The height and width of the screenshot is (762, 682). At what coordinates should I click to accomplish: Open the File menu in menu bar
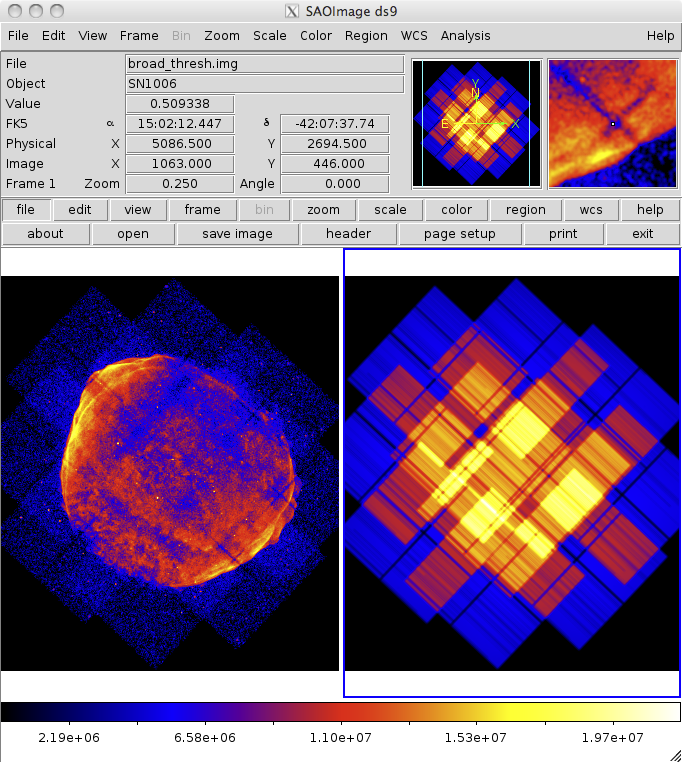18,35
